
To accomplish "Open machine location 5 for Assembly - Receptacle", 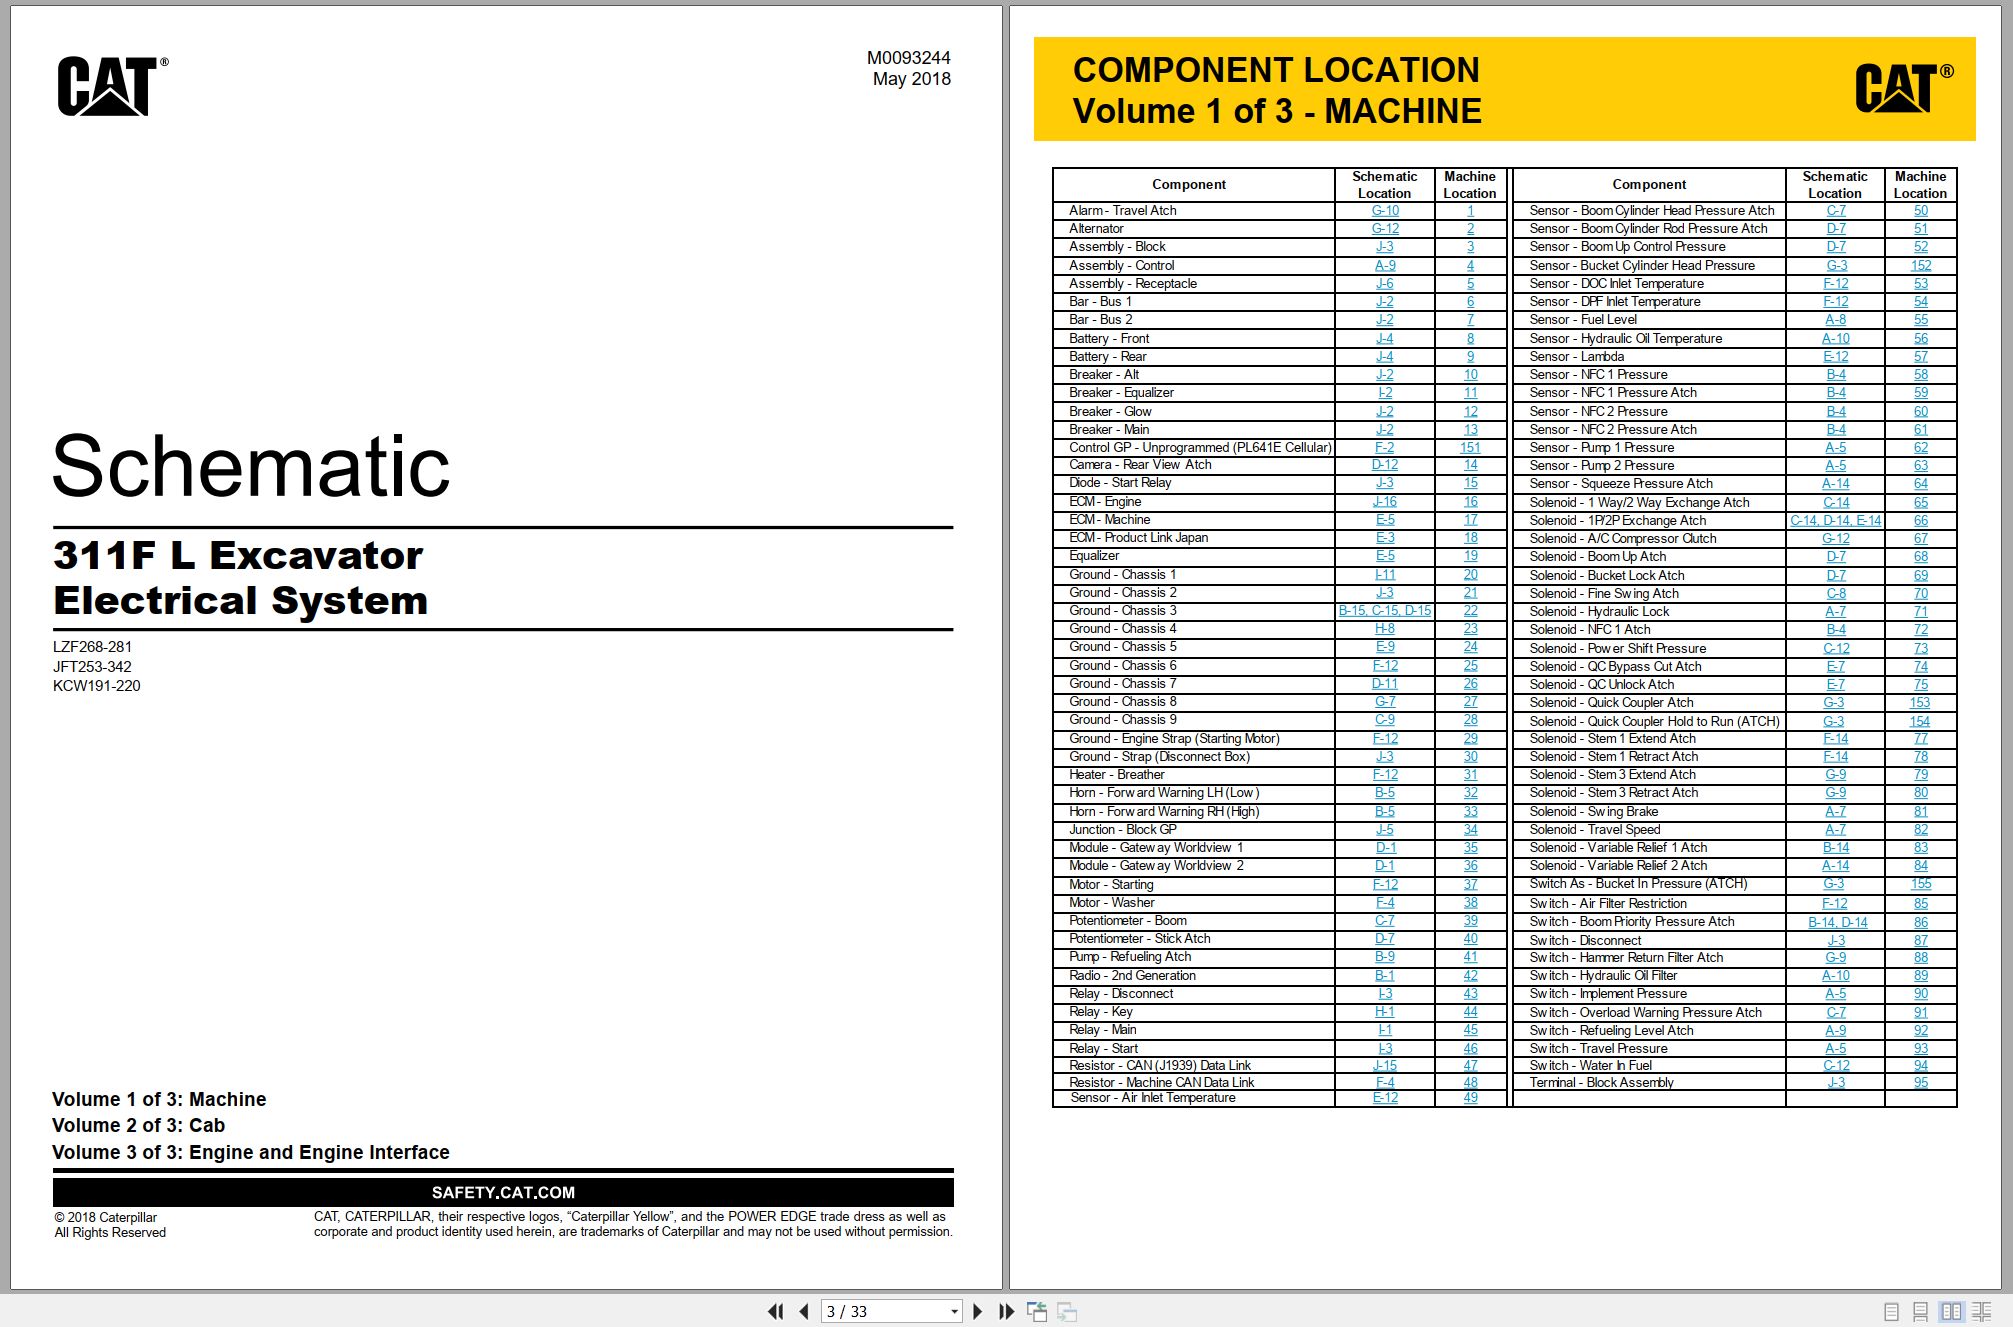I will [1470, 284].
